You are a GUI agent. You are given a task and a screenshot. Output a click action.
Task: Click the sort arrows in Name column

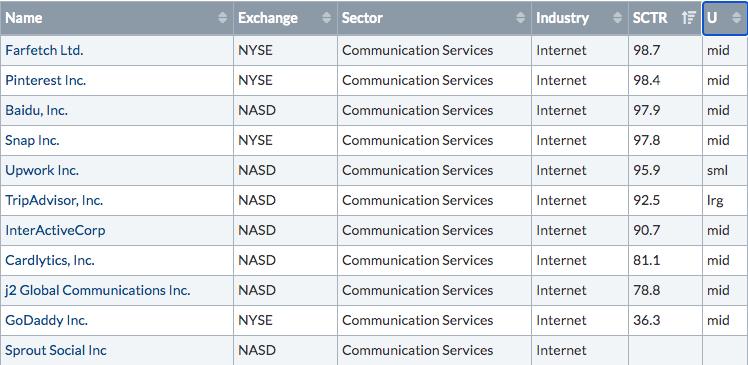pos(223,18)
